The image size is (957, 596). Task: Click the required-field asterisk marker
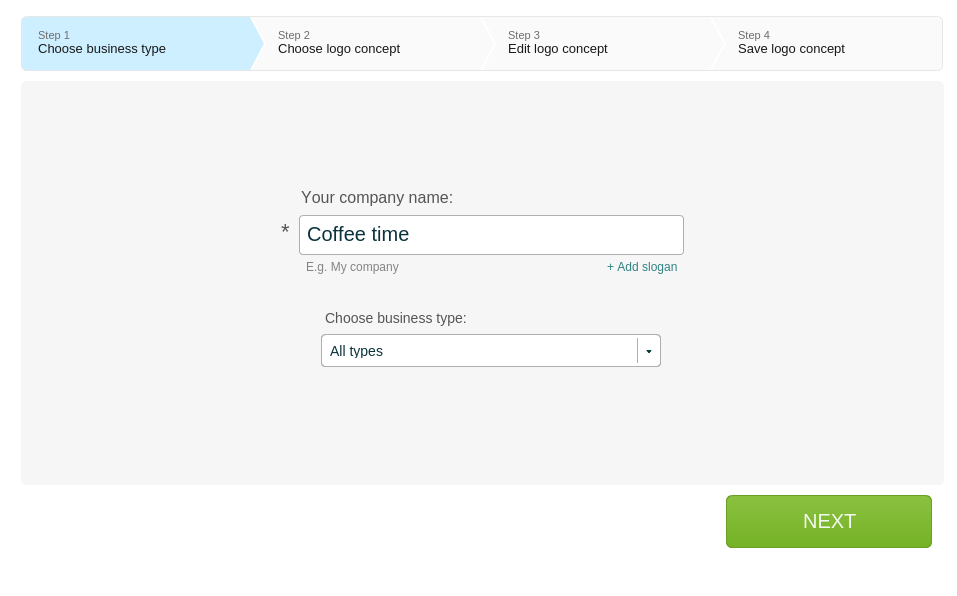285,231
